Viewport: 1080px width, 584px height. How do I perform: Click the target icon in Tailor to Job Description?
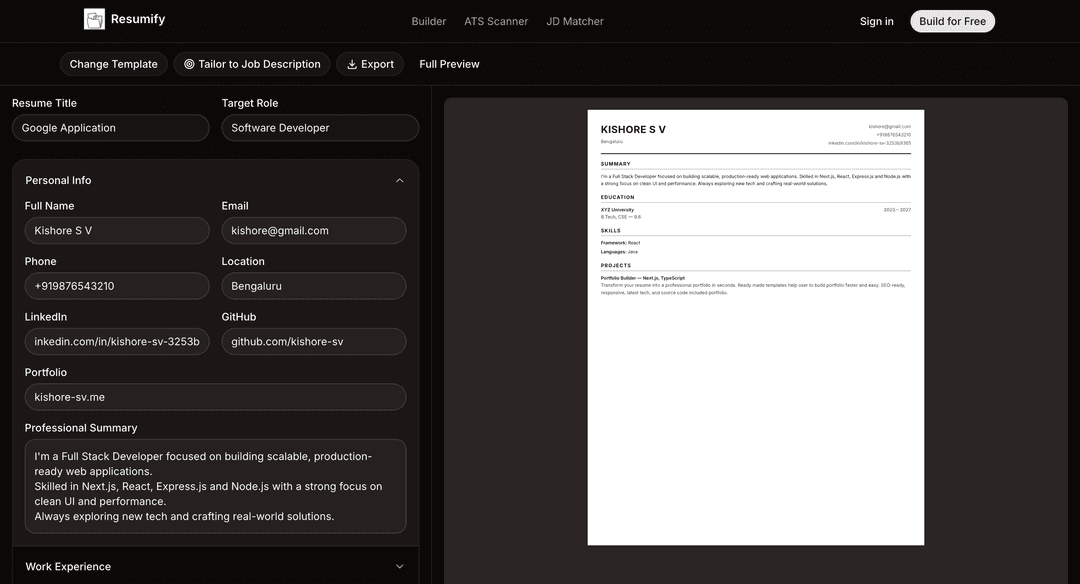click(x=189, y=64)
